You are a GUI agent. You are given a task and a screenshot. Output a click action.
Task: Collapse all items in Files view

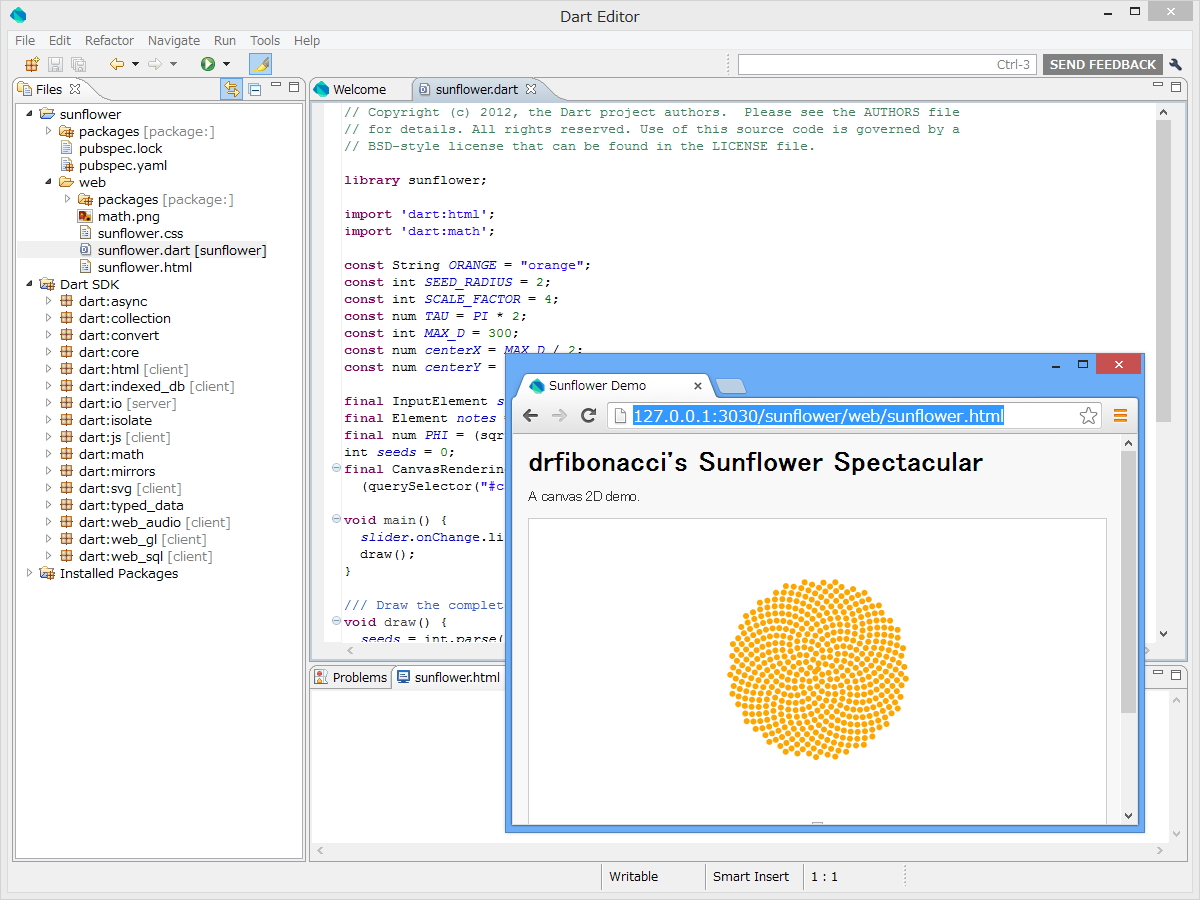pos(253,89)
